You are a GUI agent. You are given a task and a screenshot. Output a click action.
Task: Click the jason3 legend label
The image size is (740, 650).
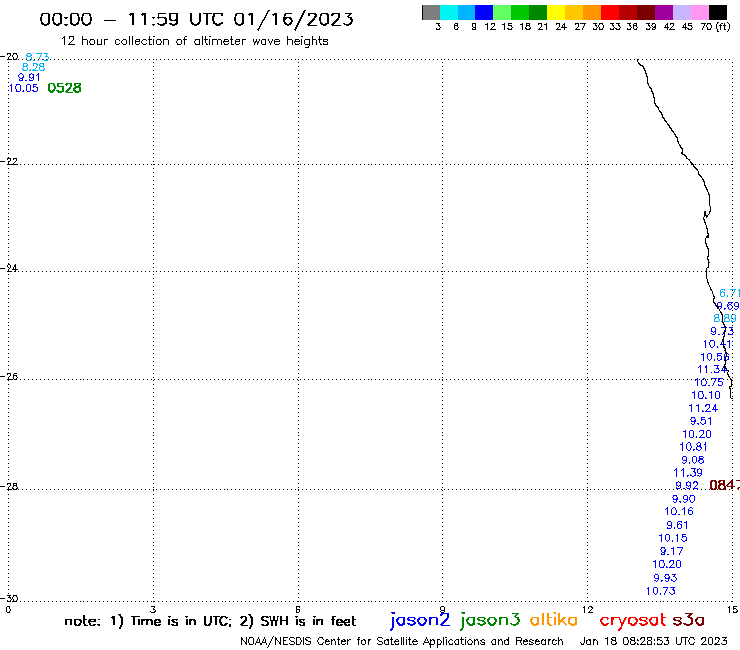tap(490, 620)
